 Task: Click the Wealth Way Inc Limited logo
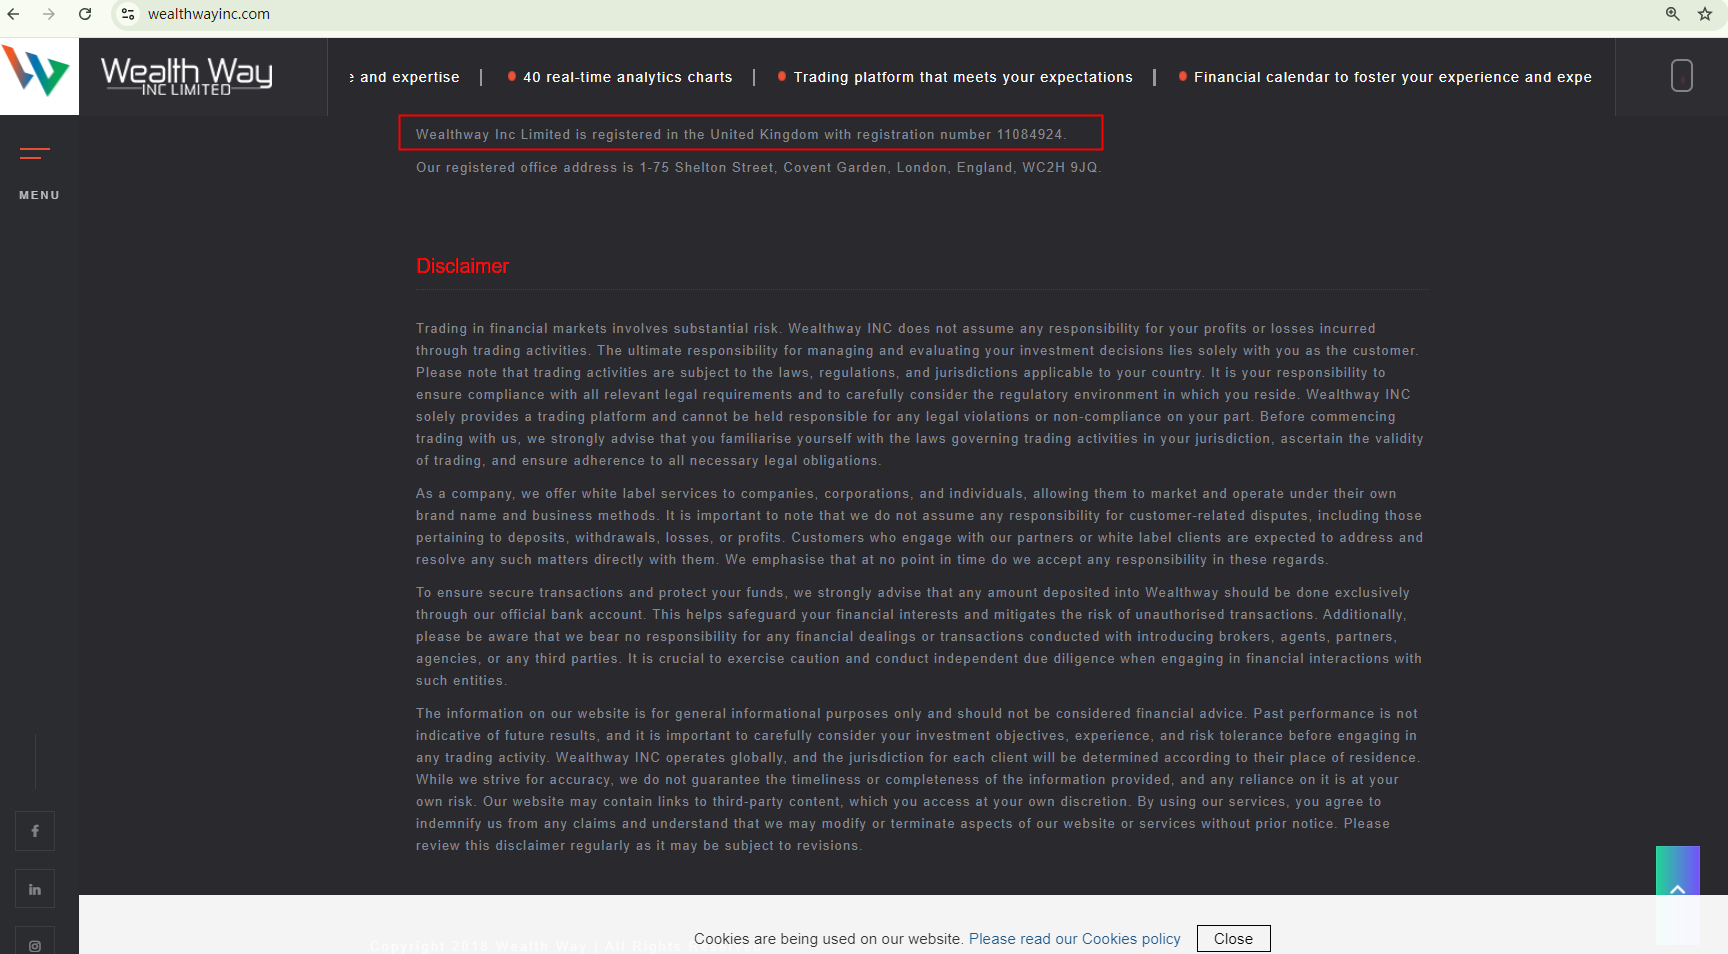(186, 76)
